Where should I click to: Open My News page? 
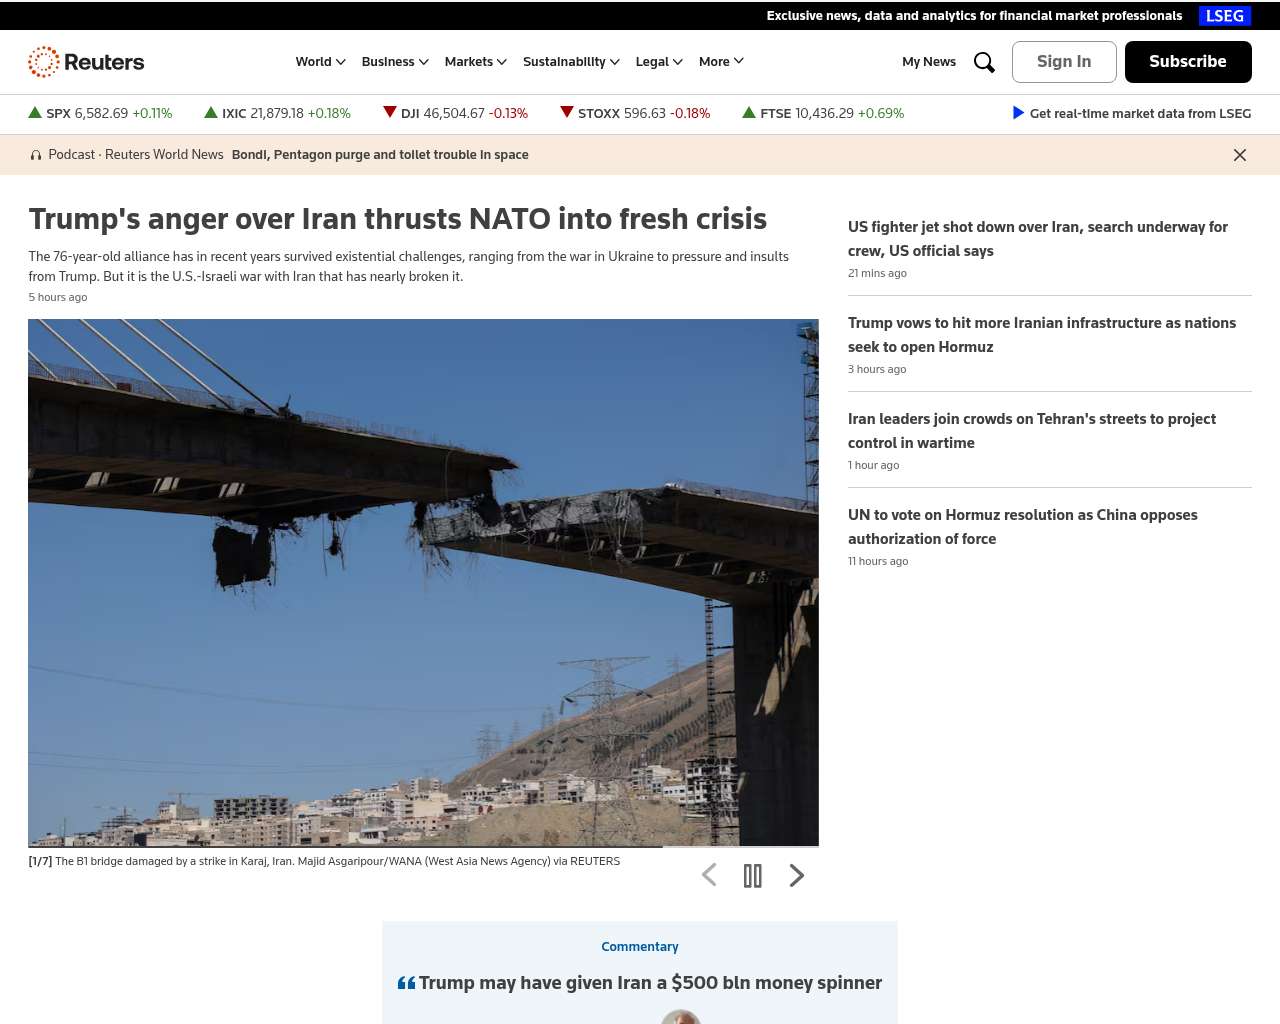point(929,62)
